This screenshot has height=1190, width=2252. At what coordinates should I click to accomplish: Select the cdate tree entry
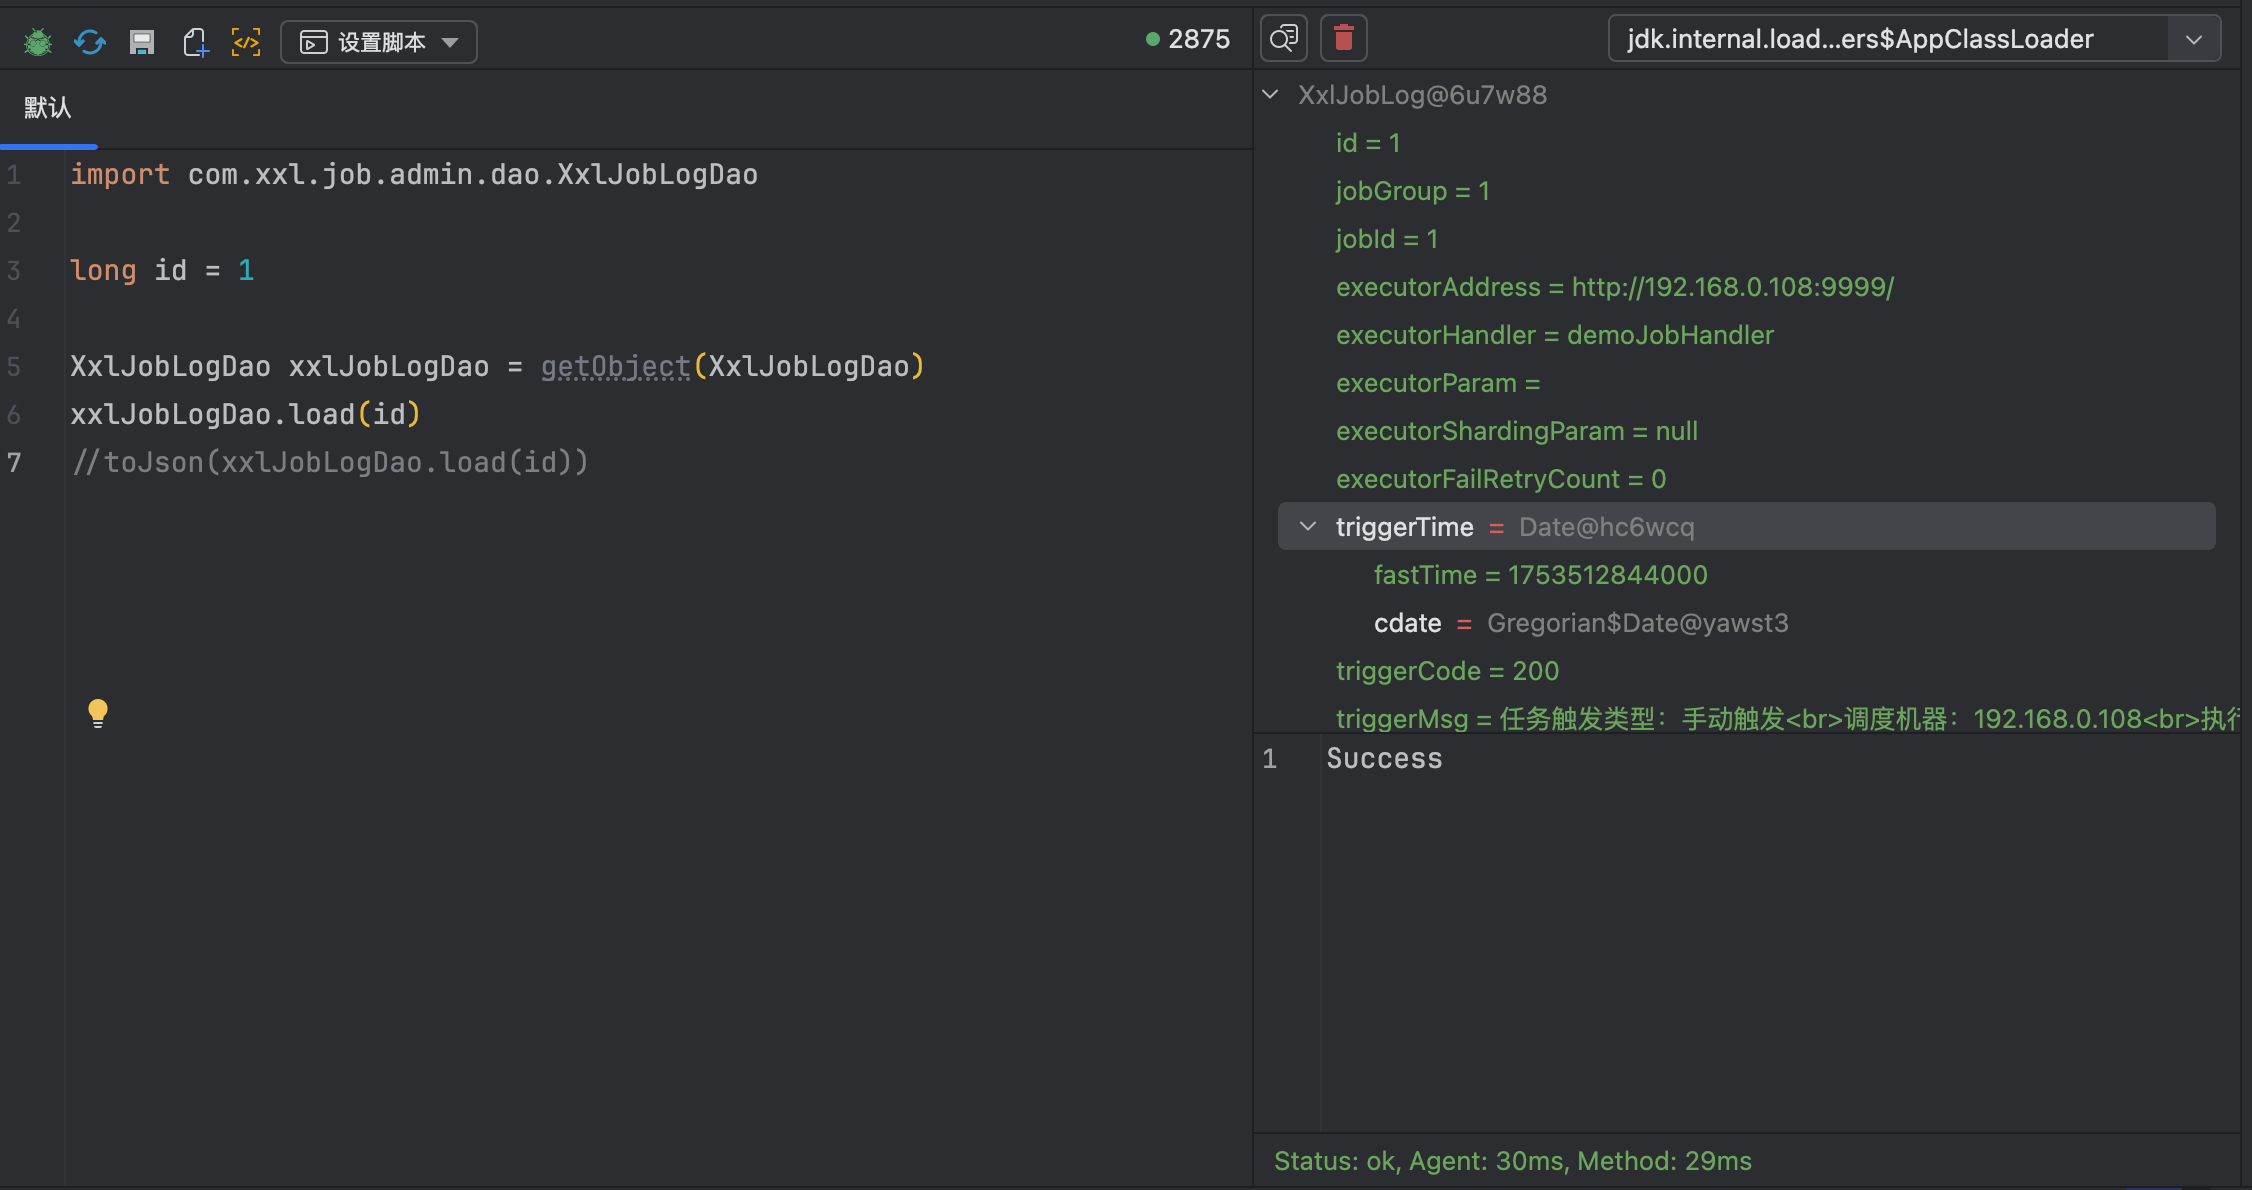[x=1408, y=623]
